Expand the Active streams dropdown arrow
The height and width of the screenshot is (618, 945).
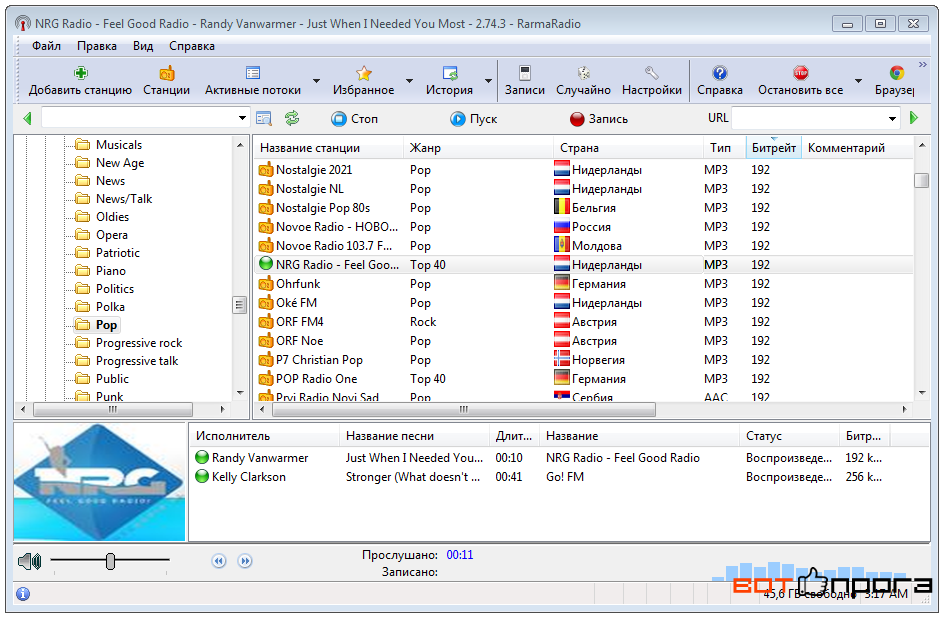tap(316, 81)
